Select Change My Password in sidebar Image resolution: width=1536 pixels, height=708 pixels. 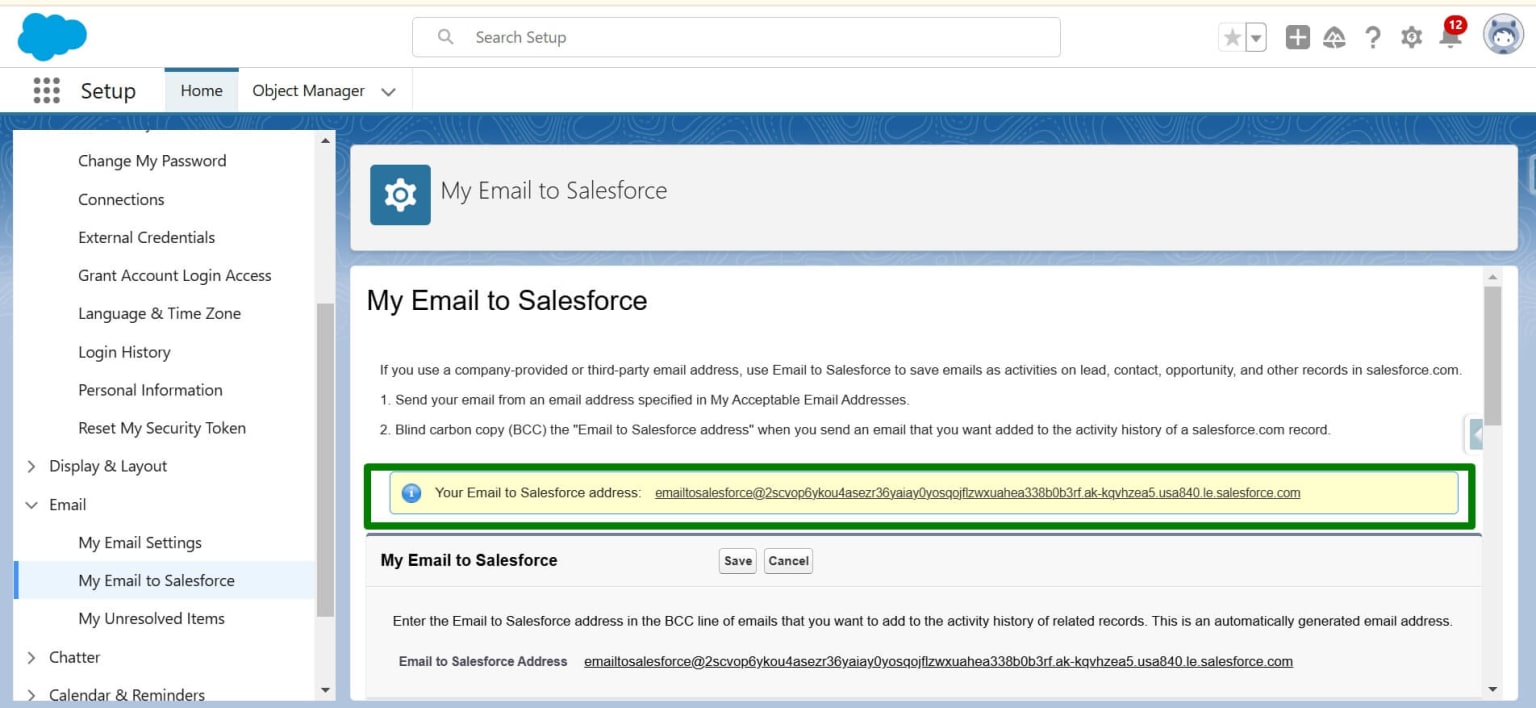[x=152, y=161]
